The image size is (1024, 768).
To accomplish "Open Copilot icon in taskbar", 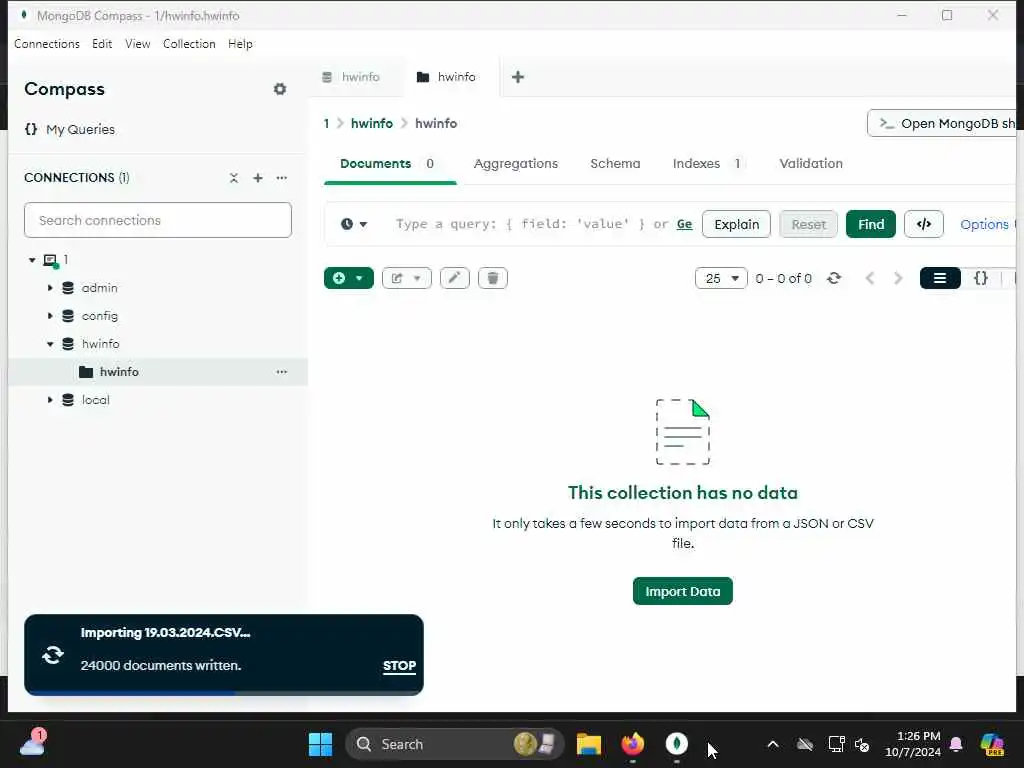I will pos(993,744).
